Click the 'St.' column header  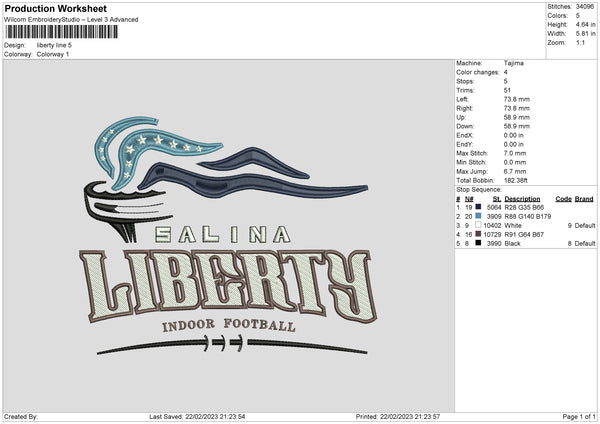tap(497, 199)
